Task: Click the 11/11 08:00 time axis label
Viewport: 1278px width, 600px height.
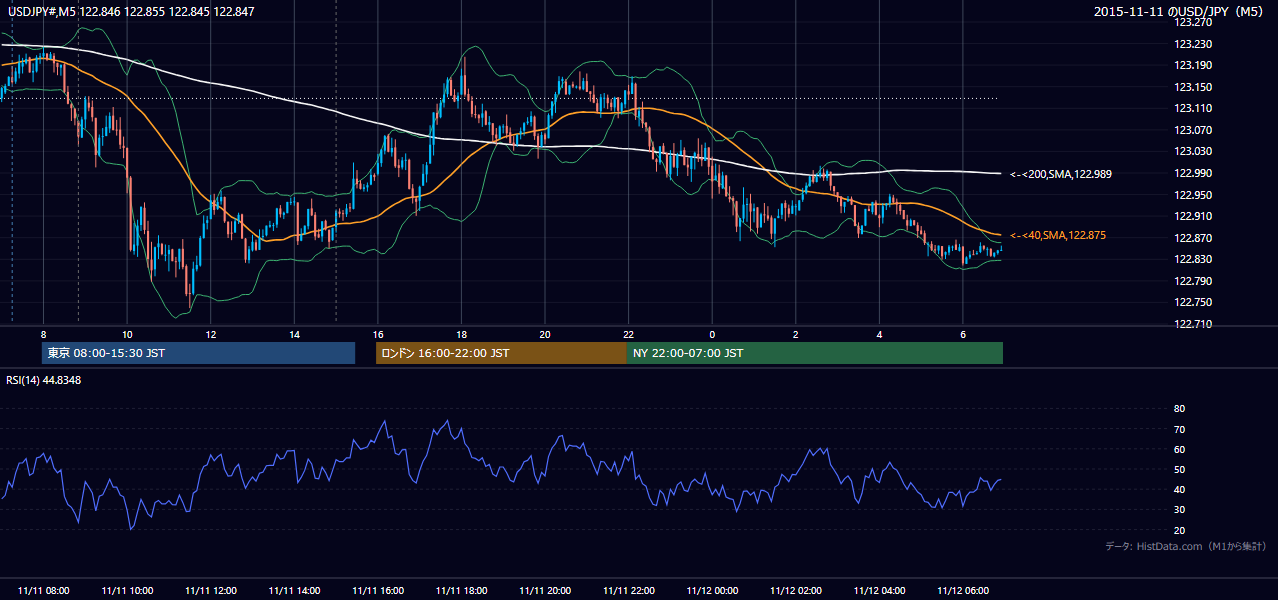Action: (x=44, y=591)
